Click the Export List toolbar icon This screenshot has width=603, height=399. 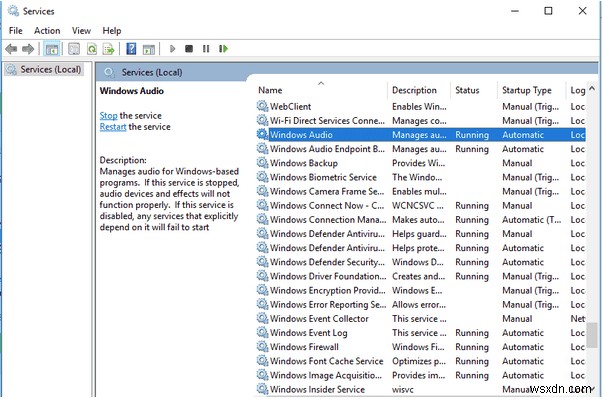point(108,49)
